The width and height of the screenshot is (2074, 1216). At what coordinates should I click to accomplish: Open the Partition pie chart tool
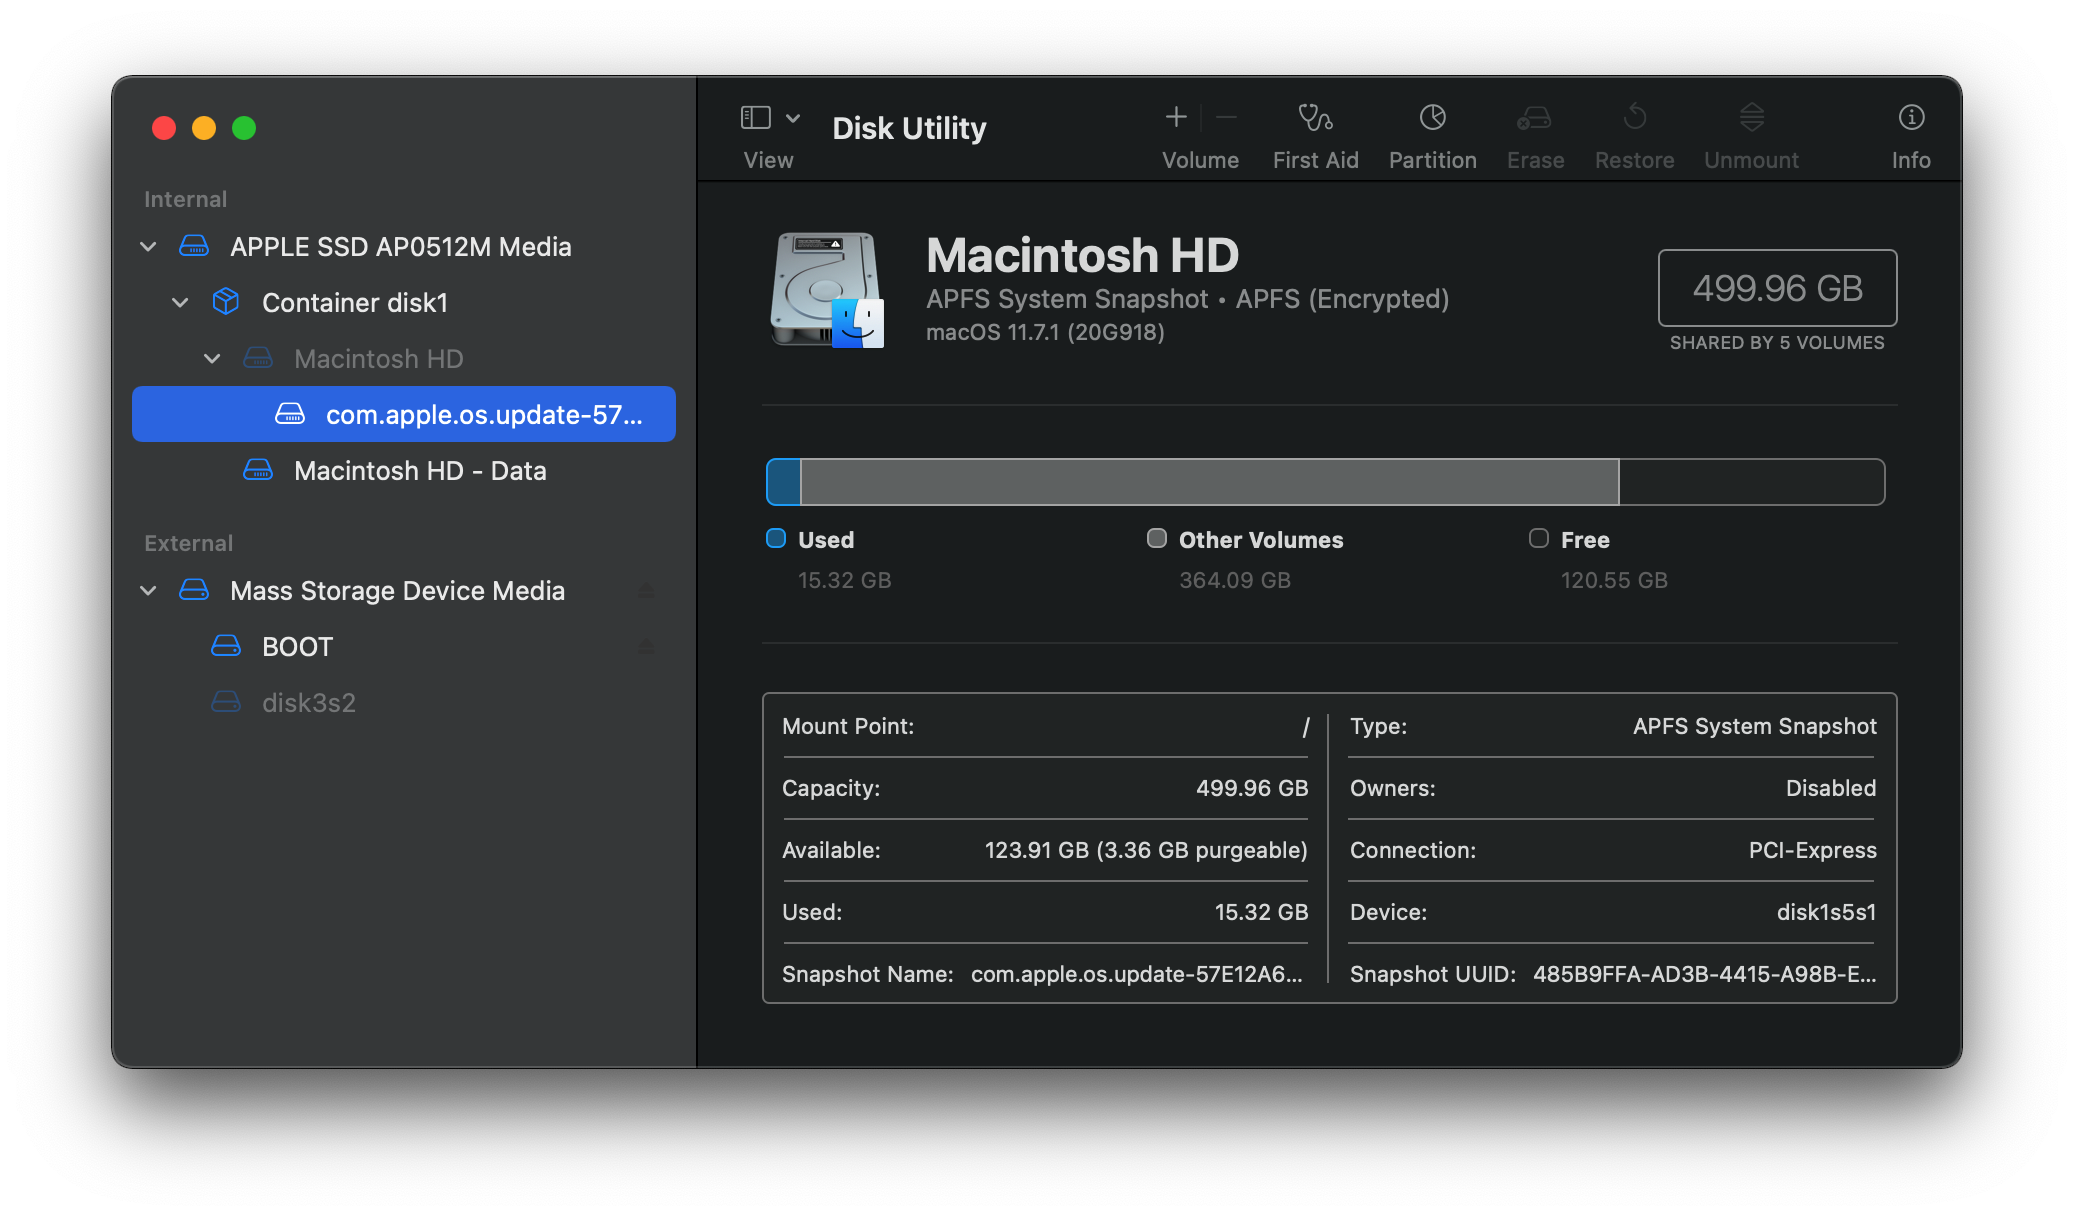(x=1432, y=118)
